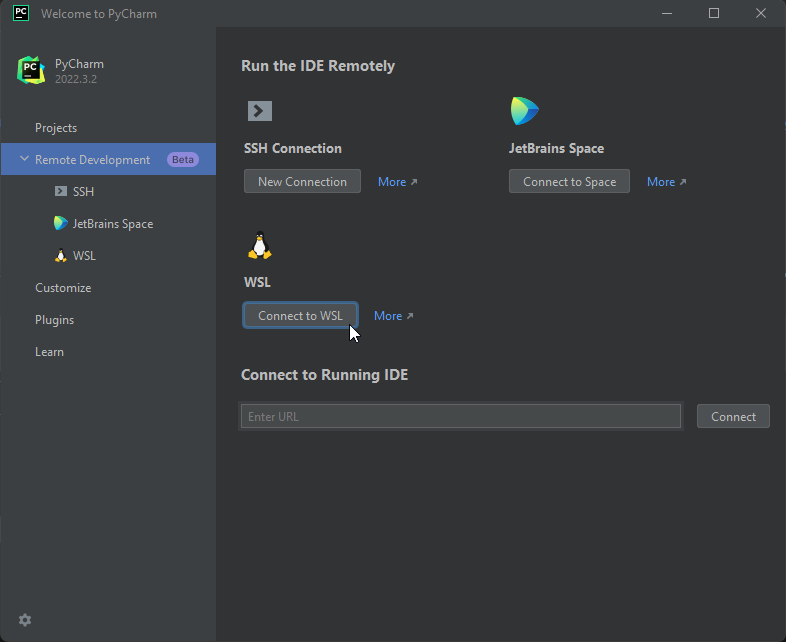This screenshot has height=642, width=786.
Task: Open the settings gear at bottom of sidebar
Action: 25,620
